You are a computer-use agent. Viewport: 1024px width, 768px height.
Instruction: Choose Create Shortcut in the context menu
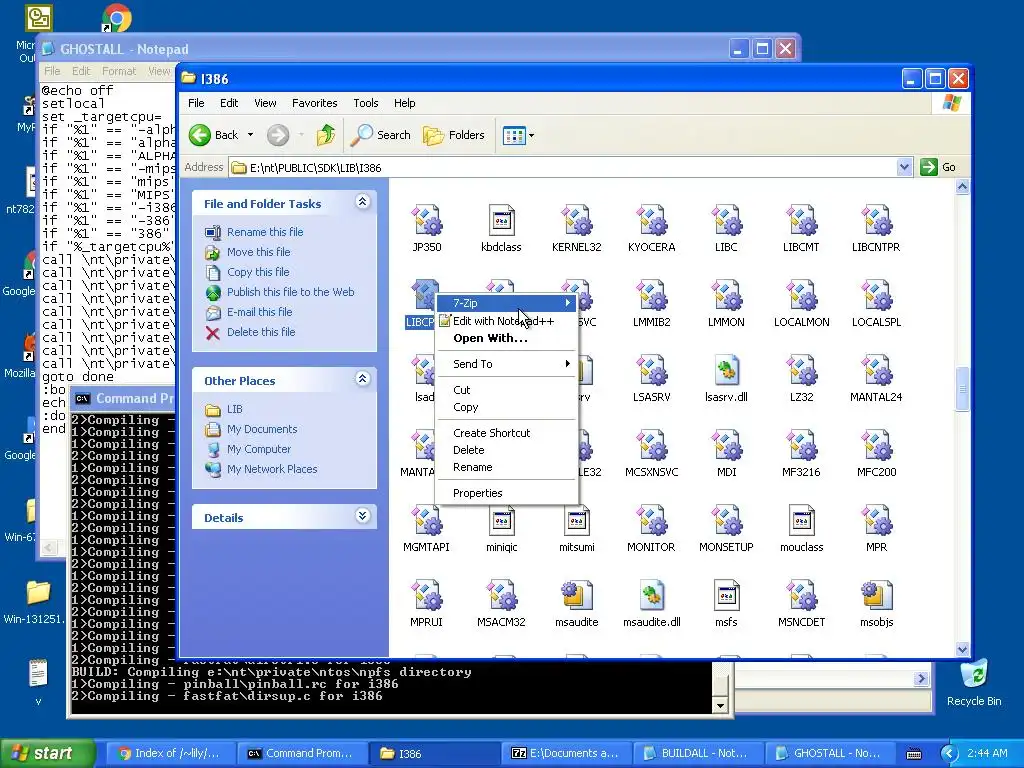[x=507, y=433]
